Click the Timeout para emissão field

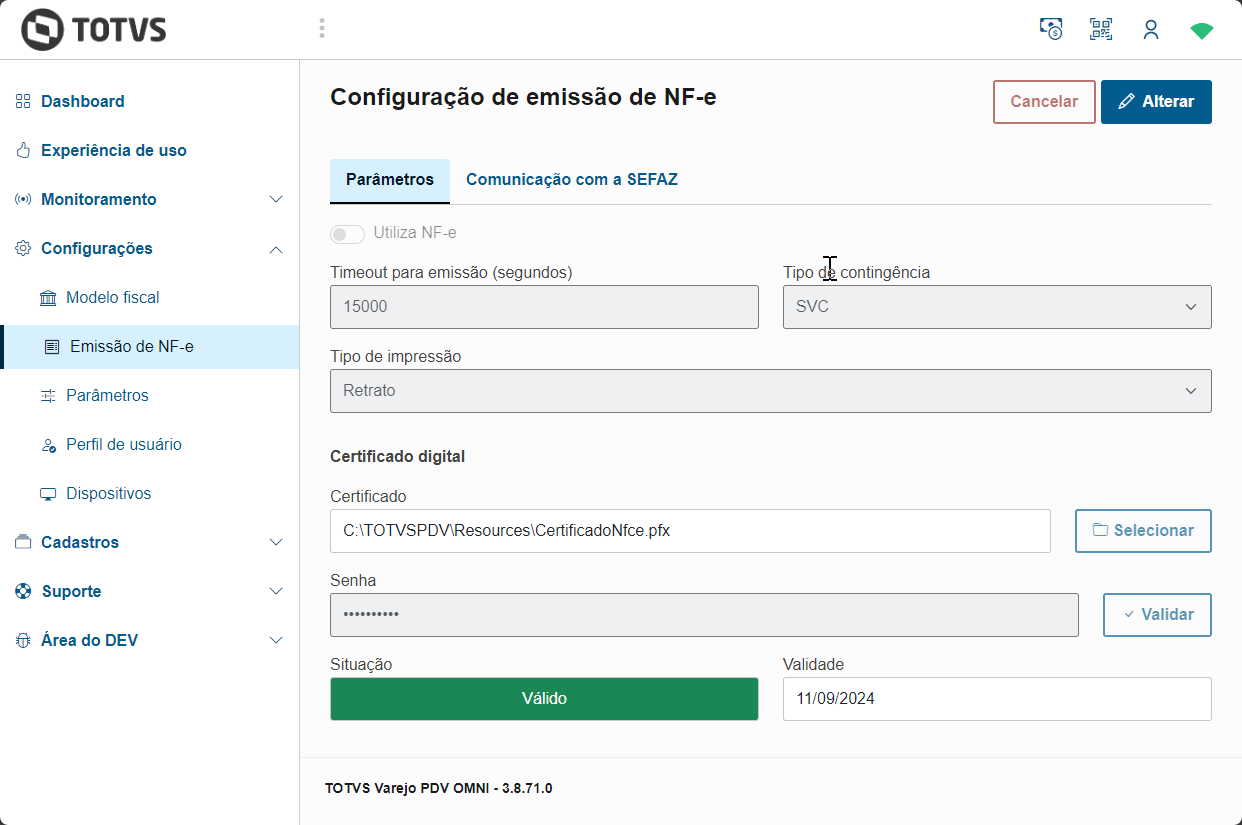[544, 307]
